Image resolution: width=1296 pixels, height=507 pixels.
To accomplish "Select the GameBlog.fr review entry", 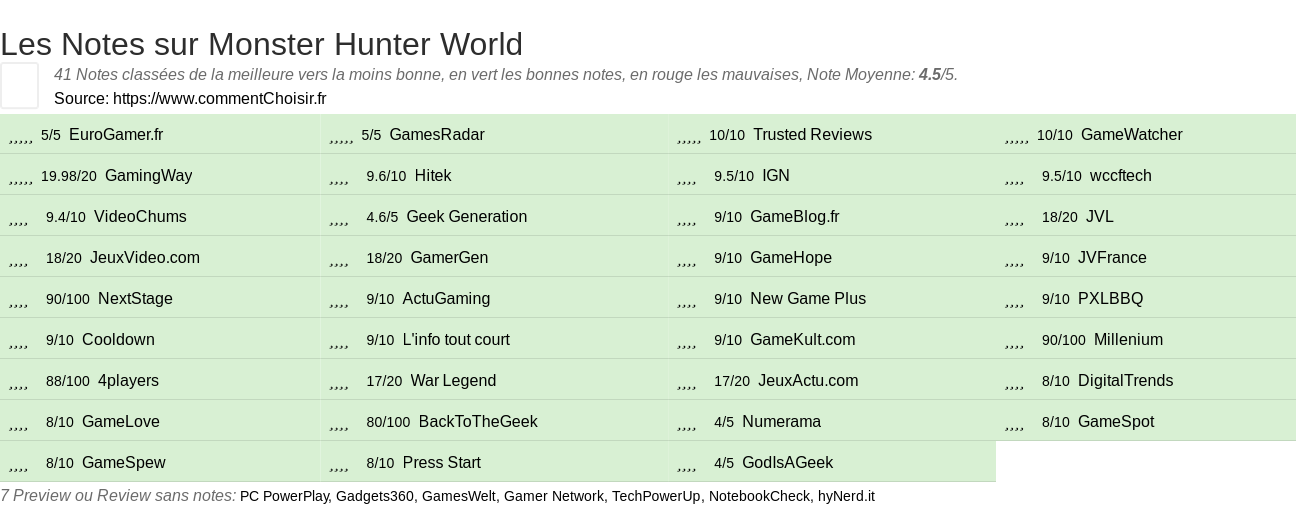I will pos(795,217).
